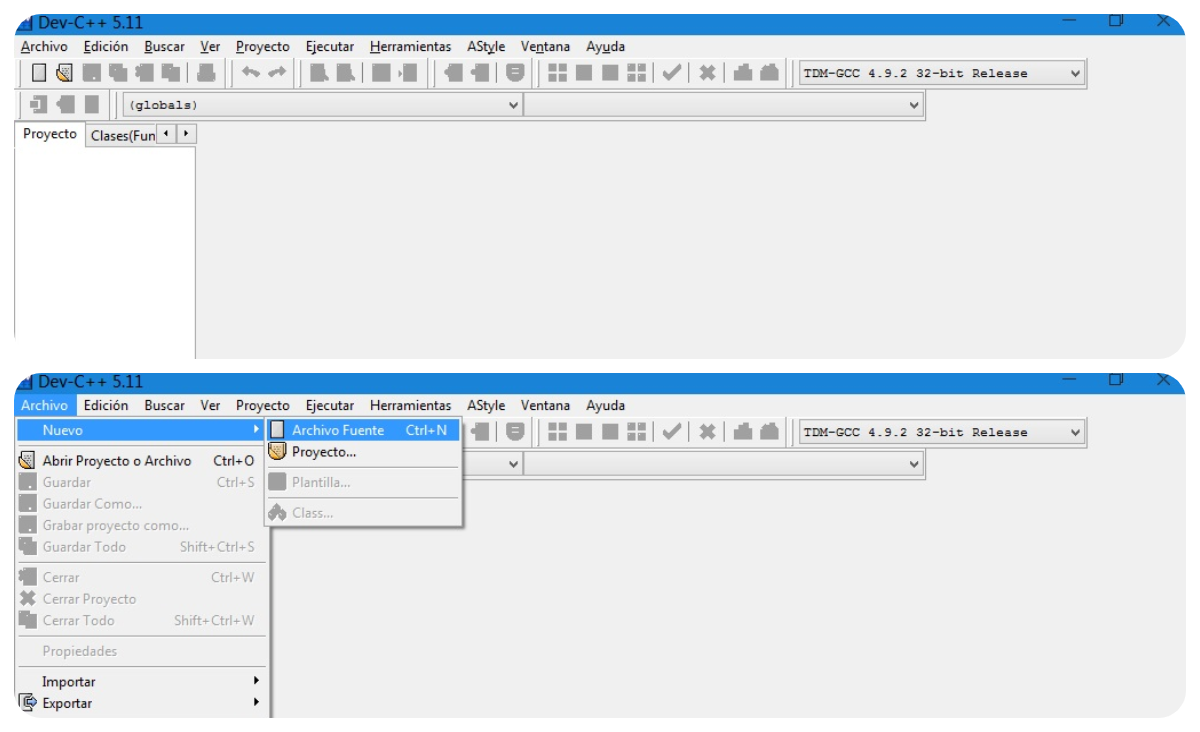Select Propiedades in Archivo menu
The width and height of the screenshot is (1200, 732).
pos(143,651)
